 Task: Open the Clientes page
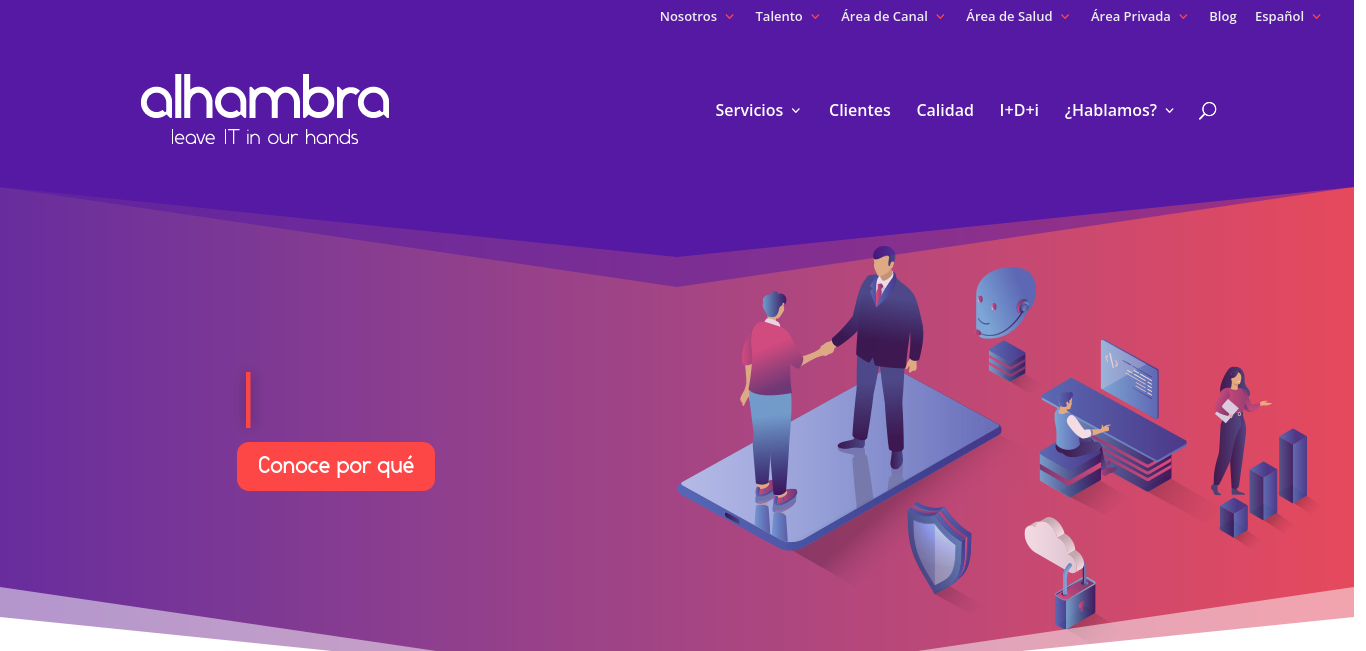tap(860, 110)
